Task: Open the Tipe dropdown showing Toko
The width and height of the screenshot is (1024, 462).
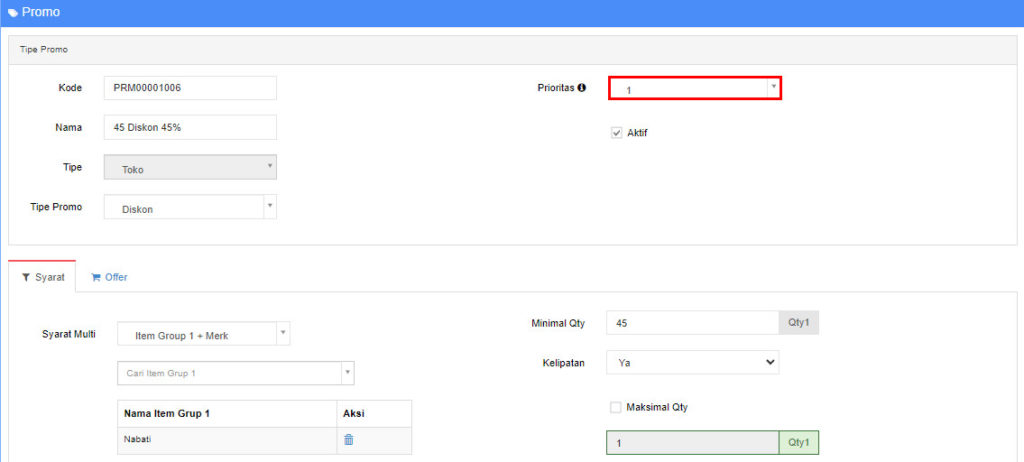Action: point(190,167)
